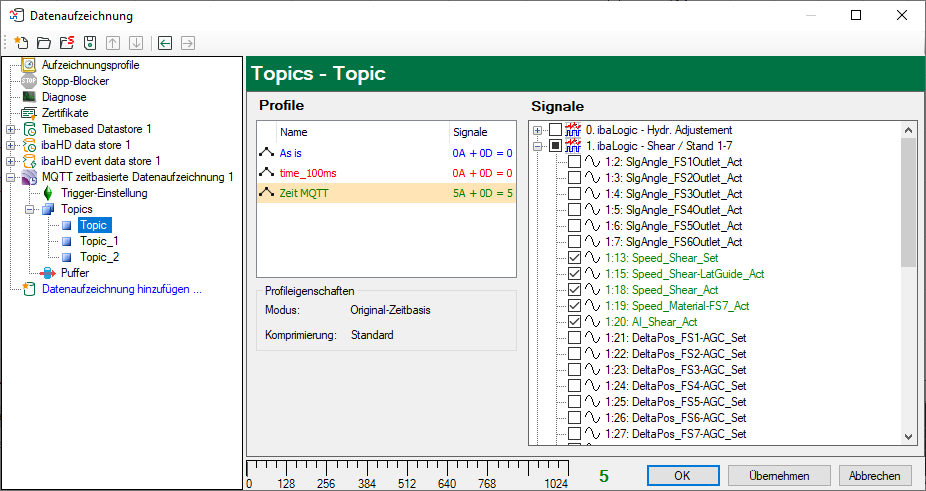
Task: Collapse the MQTT zeitbasierte Datenaufzeichnung 1 node
Action: point(10,177)
